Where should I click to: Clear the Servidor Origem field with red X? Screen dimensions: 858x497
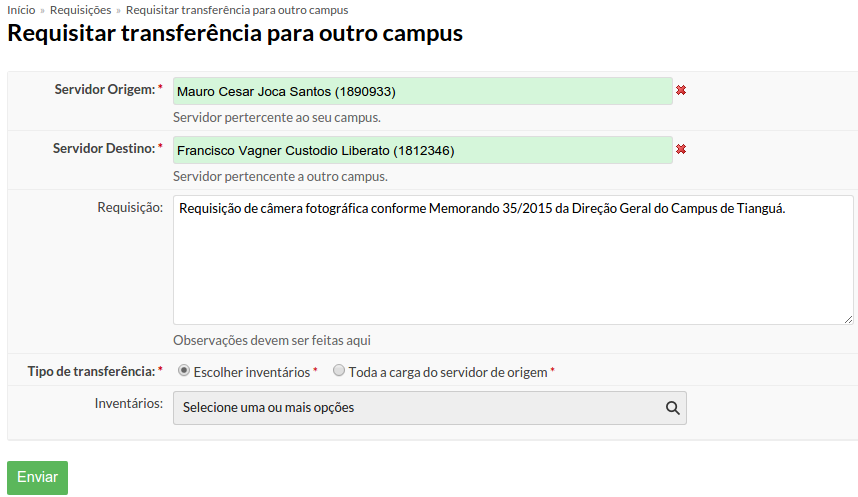681,90
